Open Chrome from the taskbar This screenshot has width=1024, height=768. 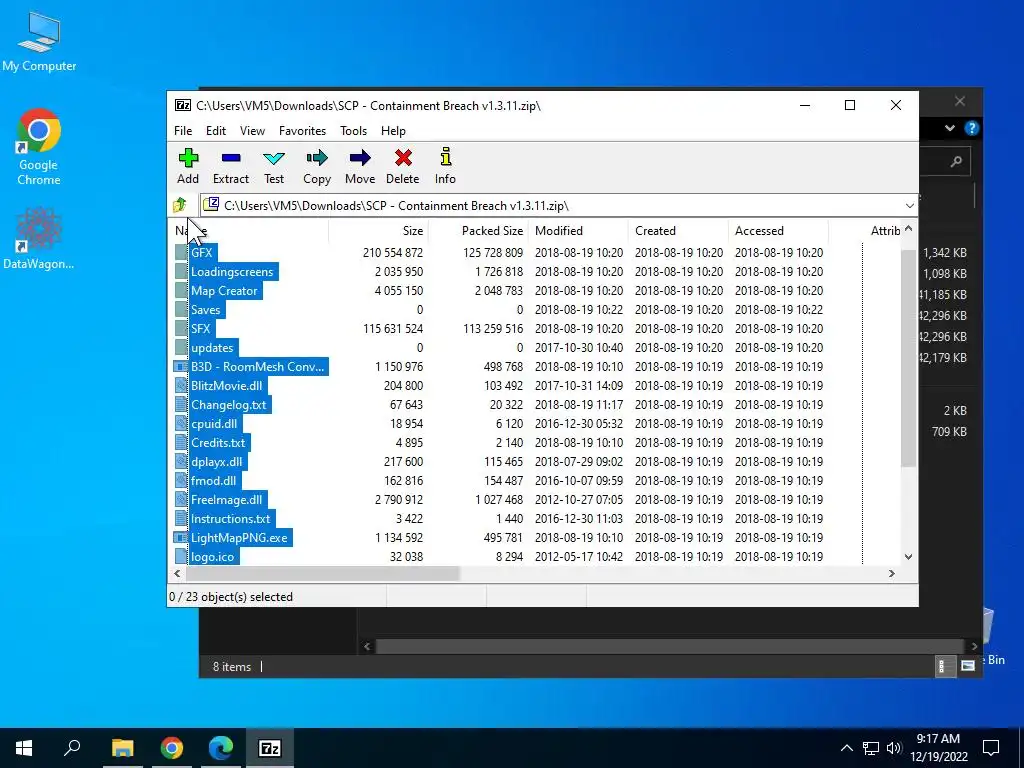point(172,748)
